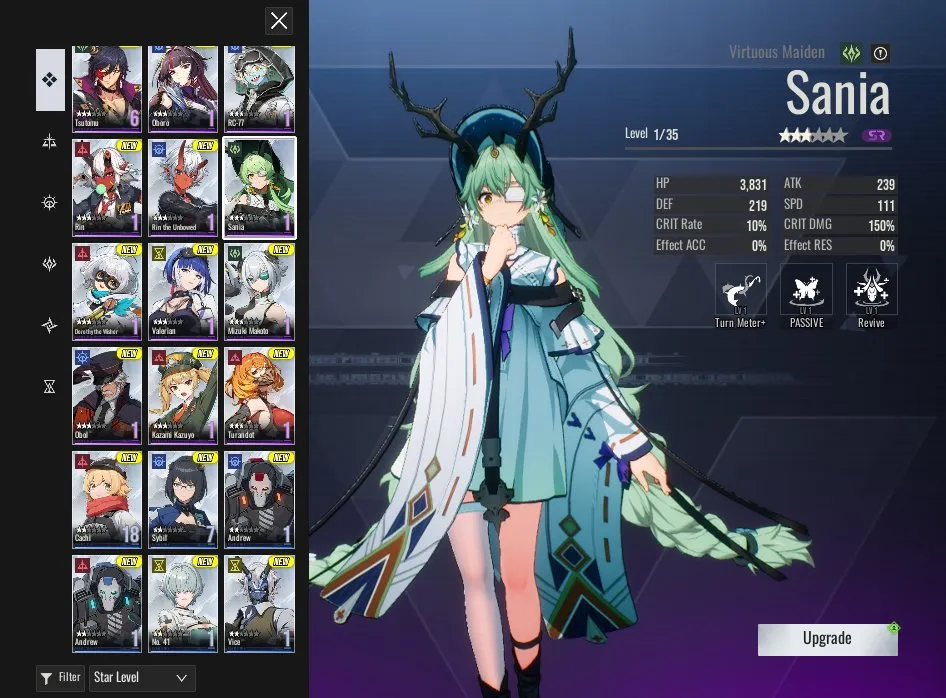Filter roster by the faceted-diamond class icon
The image size is (946, 698).
coord(49,264)
